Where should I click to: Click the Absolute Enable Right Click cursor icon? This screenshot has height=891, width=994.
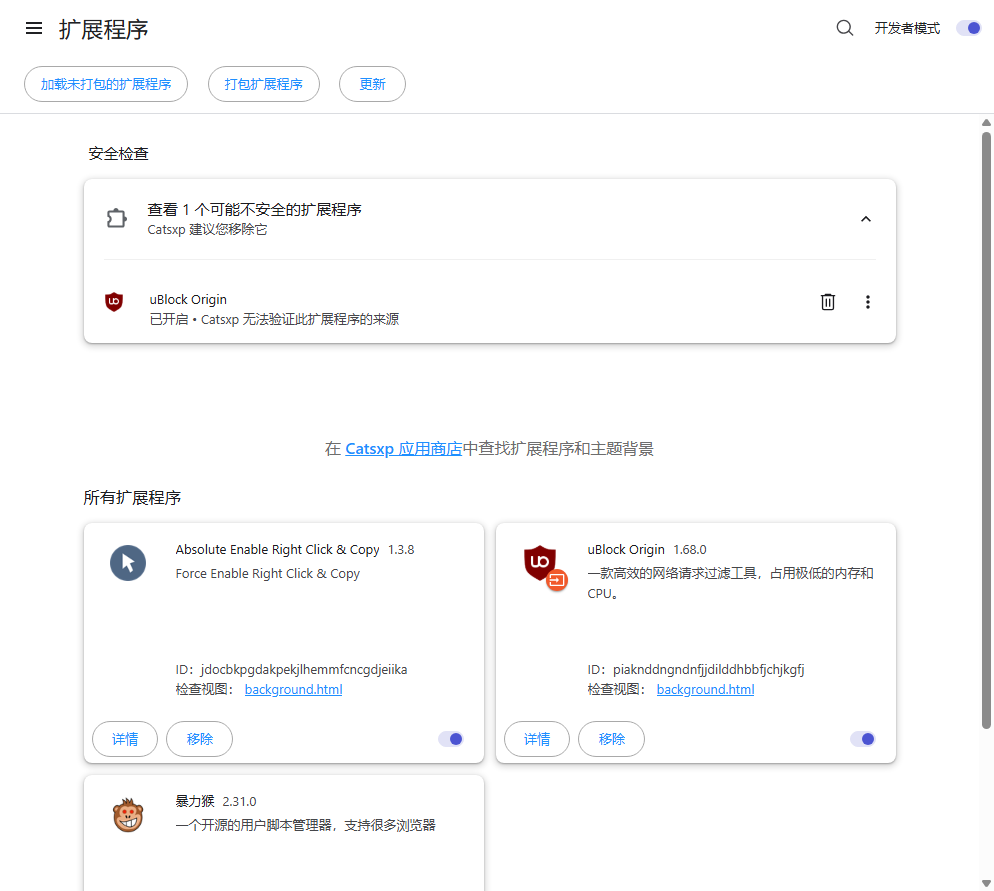point(128,563)
